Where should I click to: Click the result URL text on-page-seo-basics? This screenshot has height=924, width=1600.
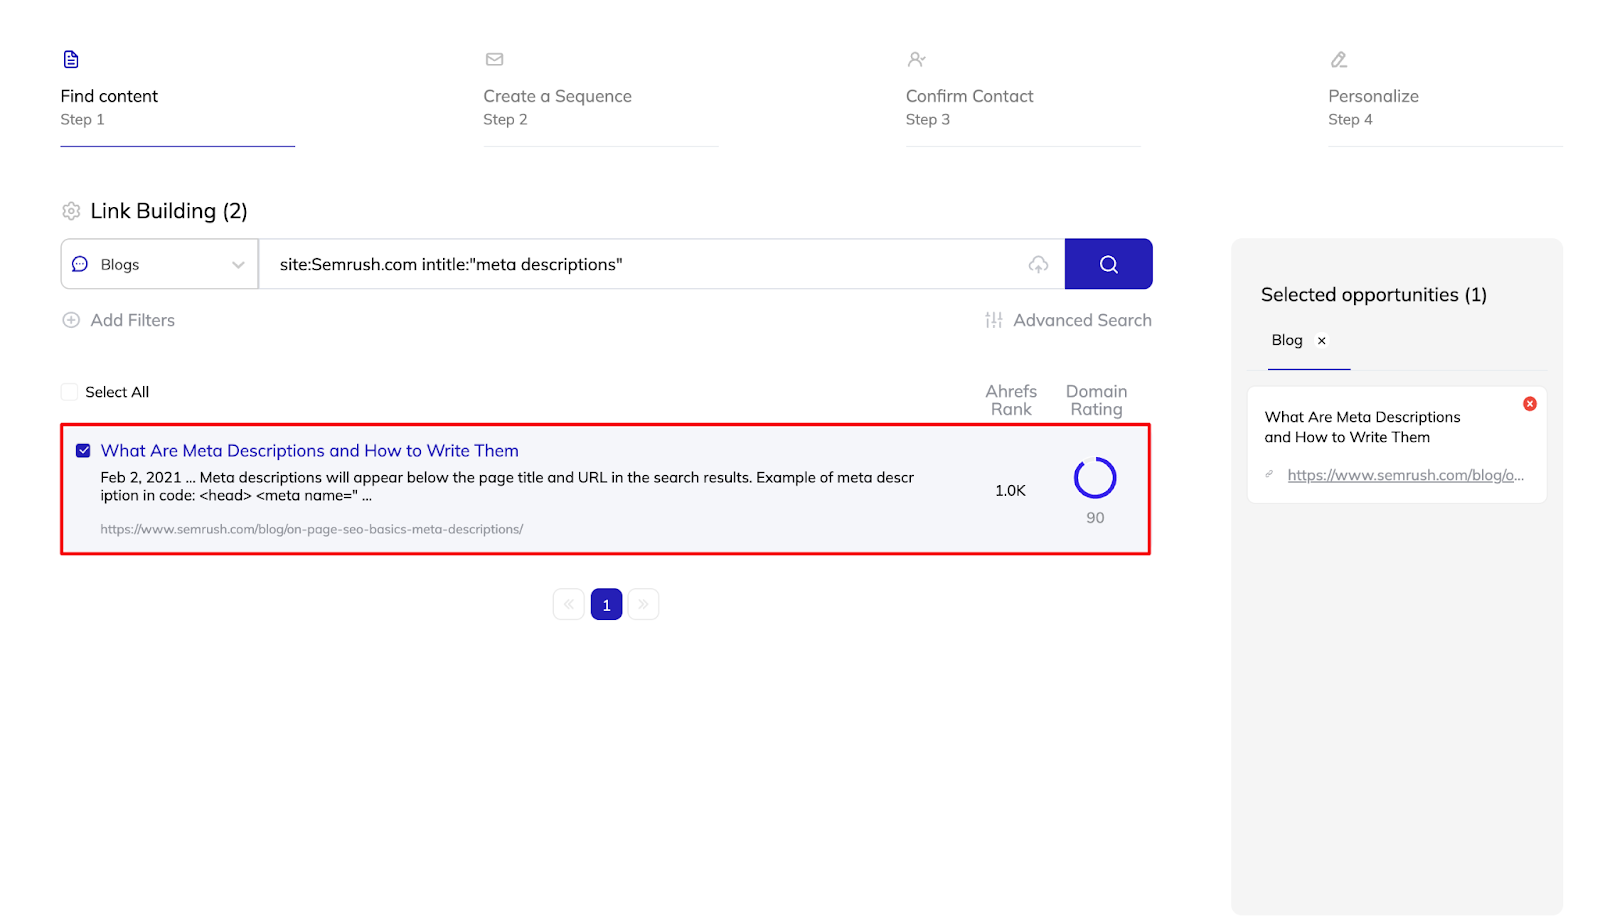coord(311,529)
